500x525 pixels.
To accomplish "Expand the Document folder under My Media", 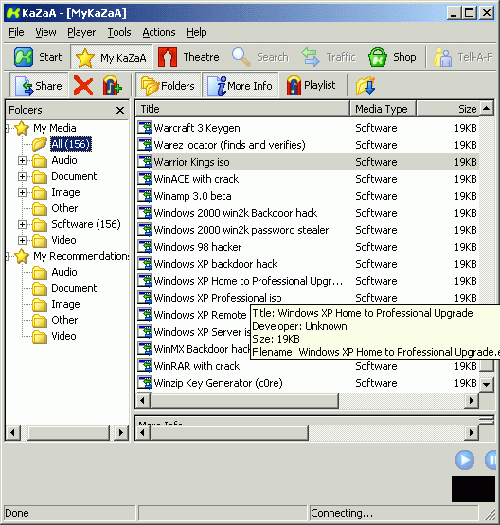I will [22, 176].
